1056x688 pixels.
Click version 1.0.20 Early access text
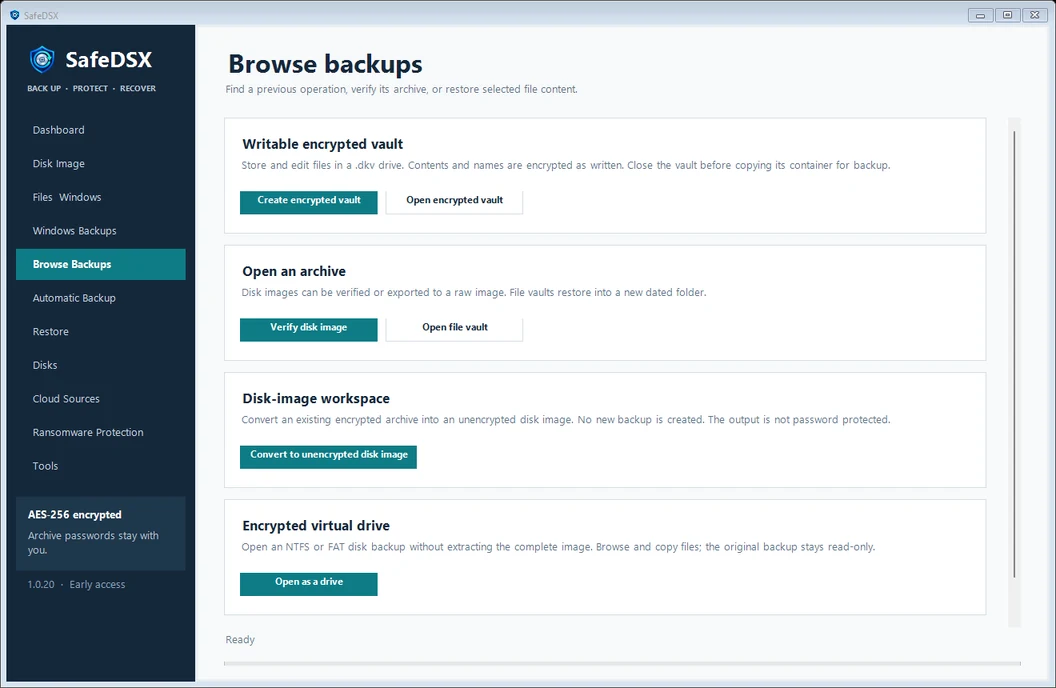(x=76, y=584)
